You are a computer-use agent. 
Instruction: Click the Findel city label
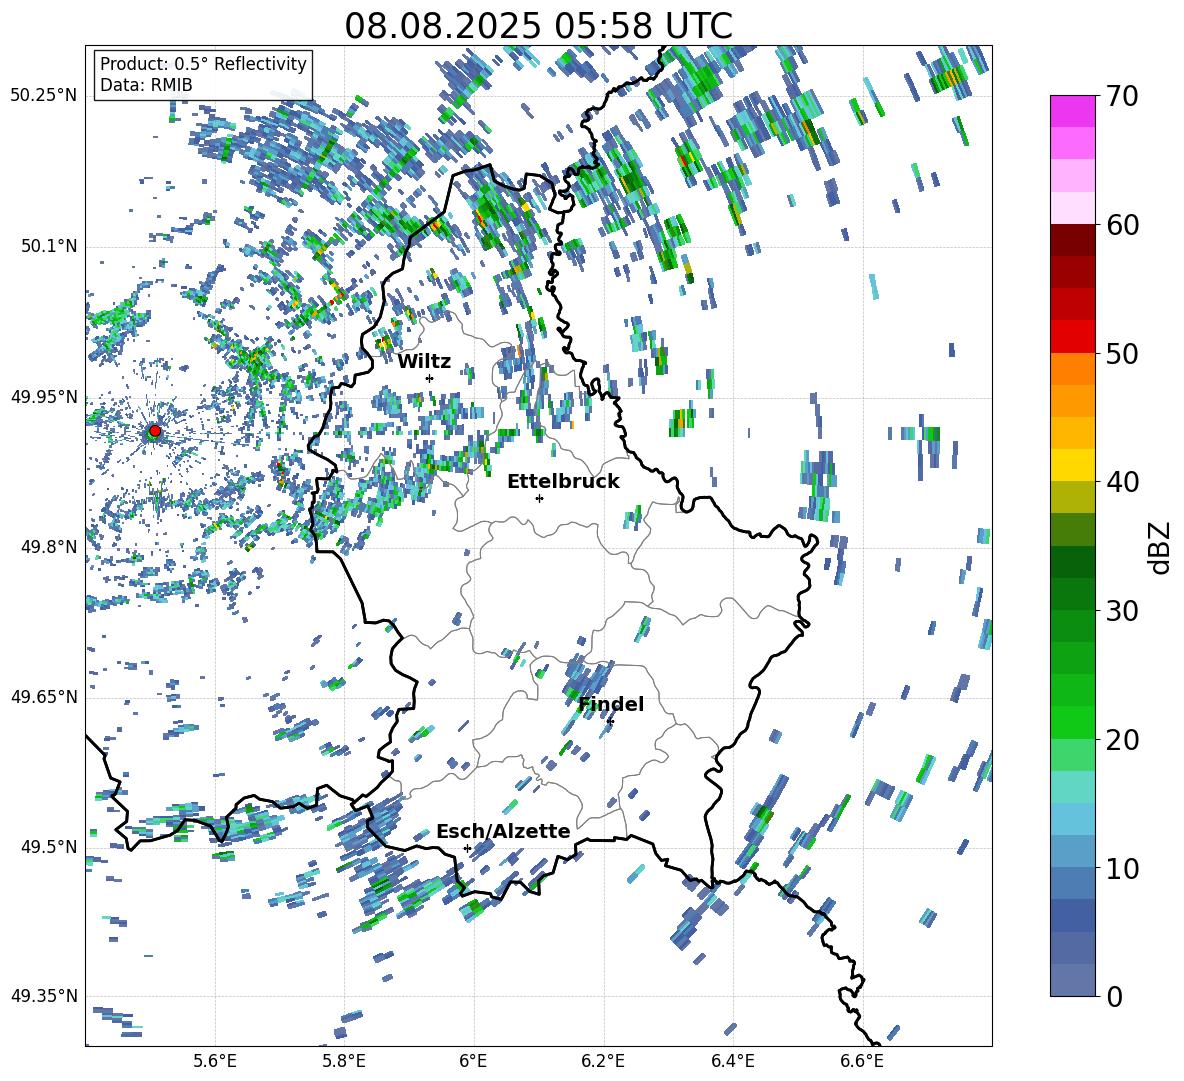pyautogui.click(x=611, y=704)
